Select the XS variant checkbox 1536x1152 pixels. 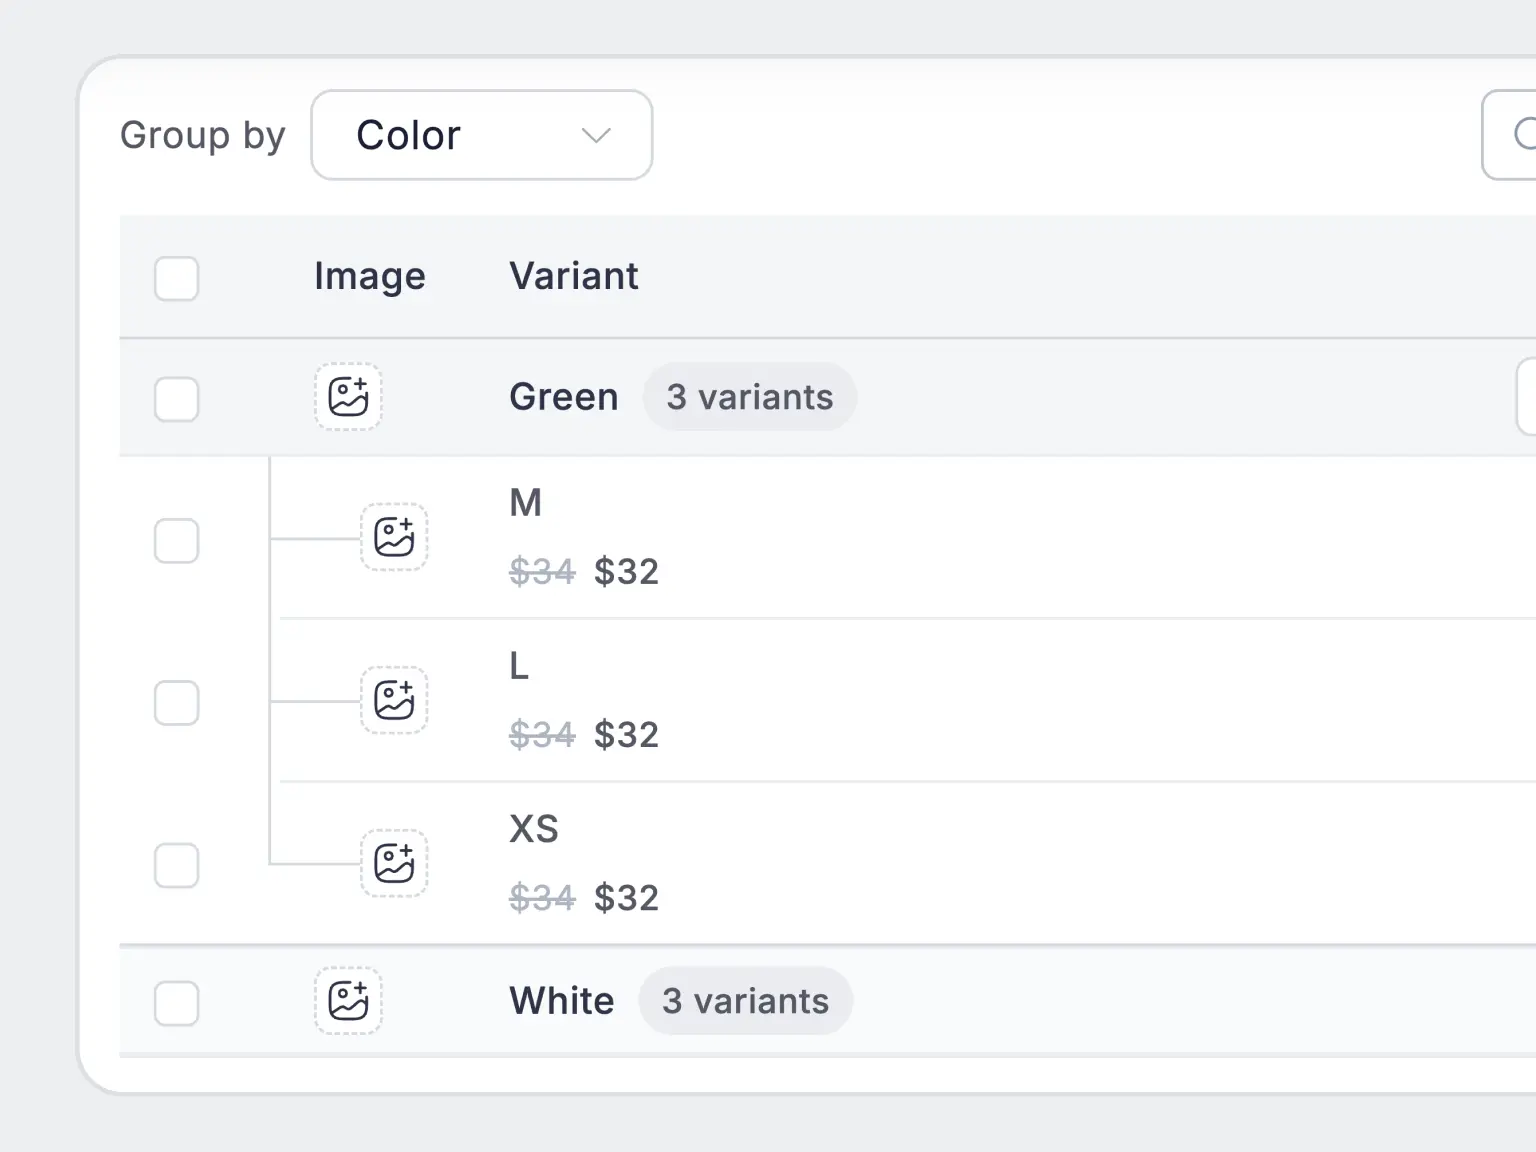tap(177, 865)
